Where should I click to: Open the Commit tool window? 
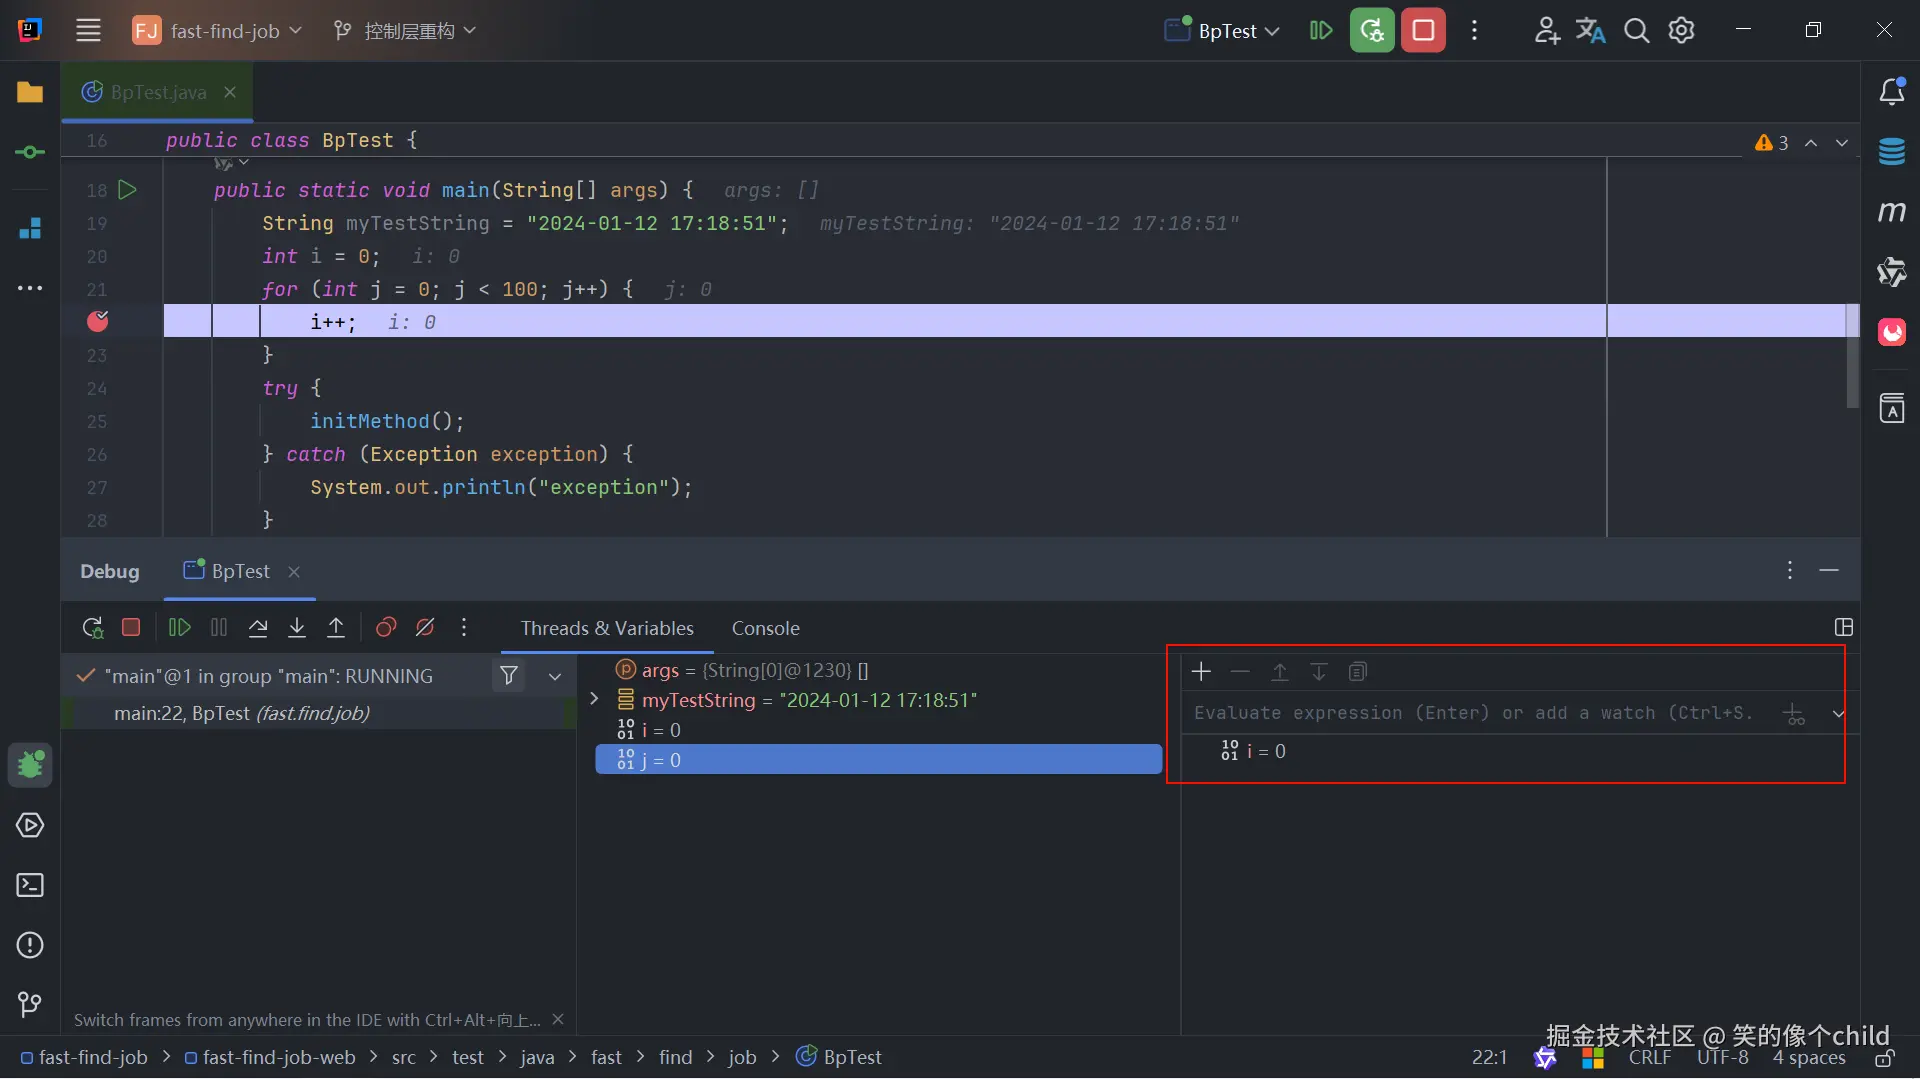(x=30, y=152)
